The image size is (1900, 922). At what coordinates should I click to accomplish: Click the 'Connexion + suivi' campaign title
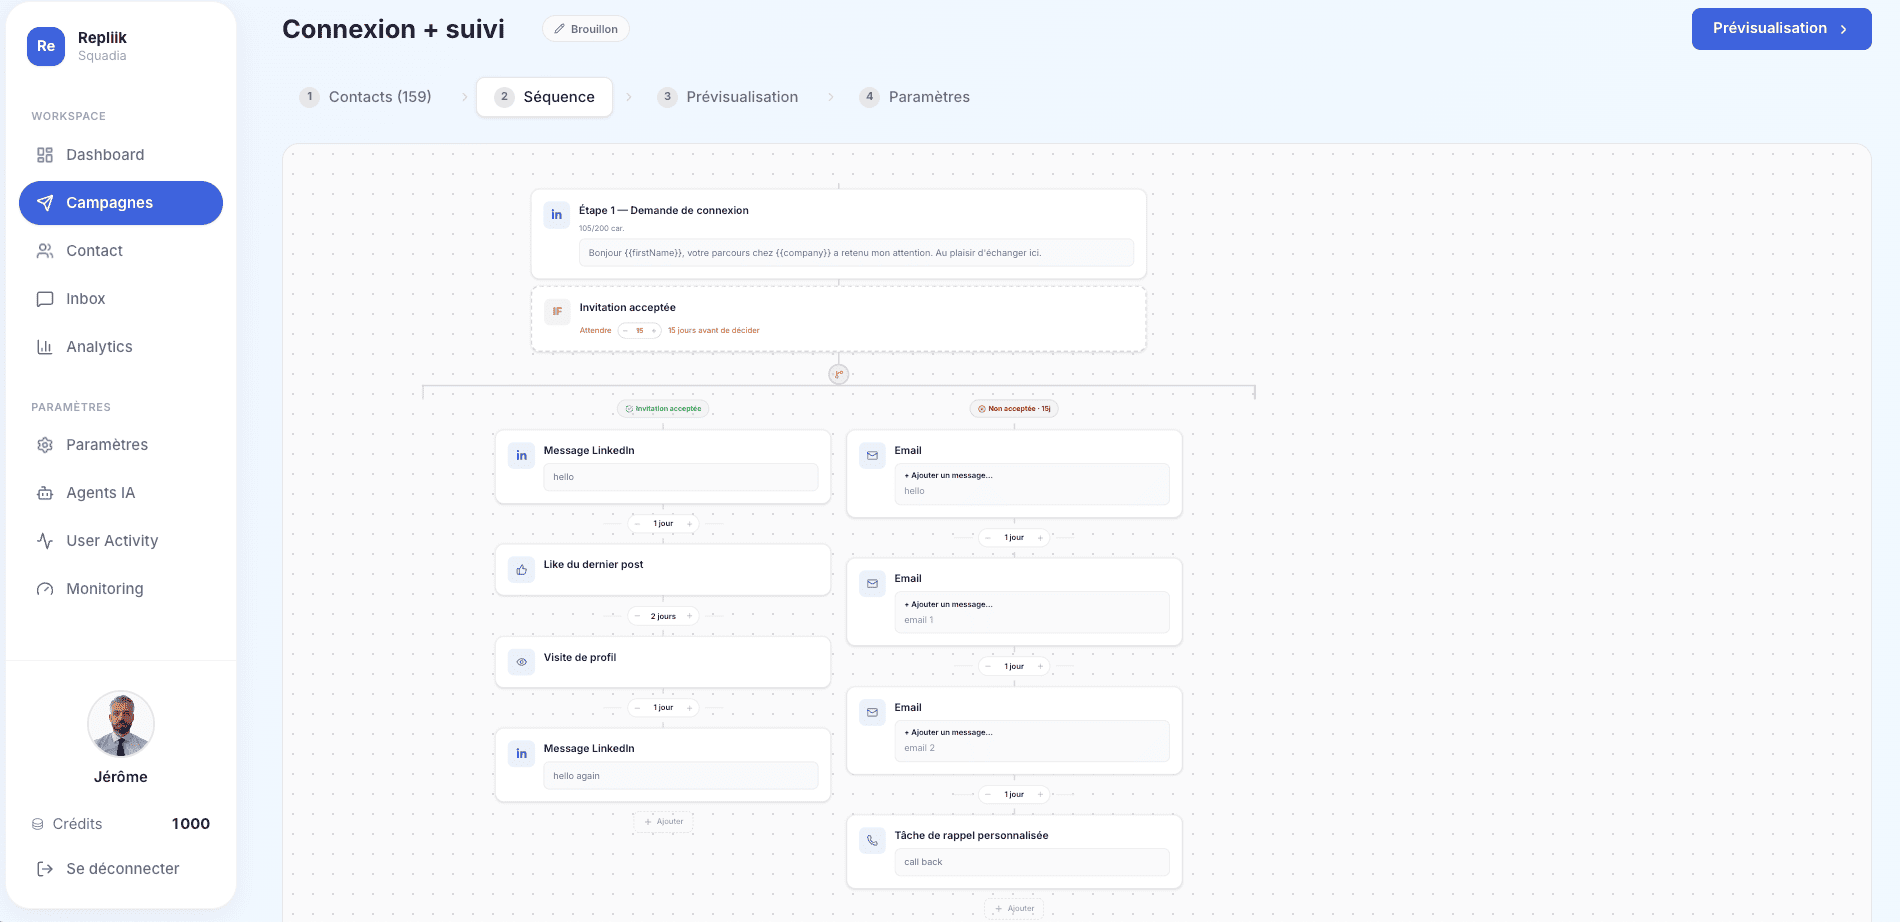tap(394, 29)
